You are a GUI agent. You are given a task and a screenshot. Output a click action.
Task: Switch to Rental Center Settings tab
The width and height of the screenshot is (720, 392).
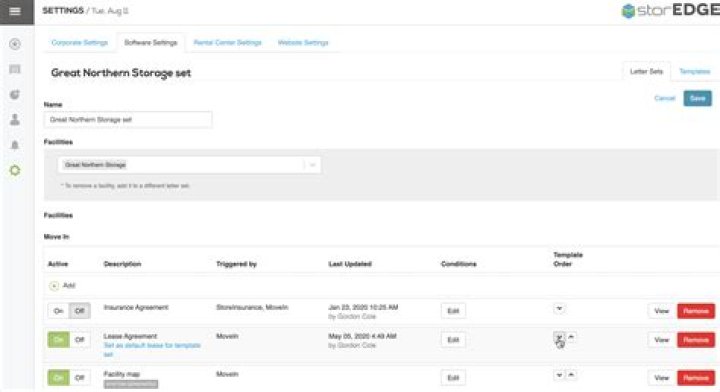pos(227,43)
